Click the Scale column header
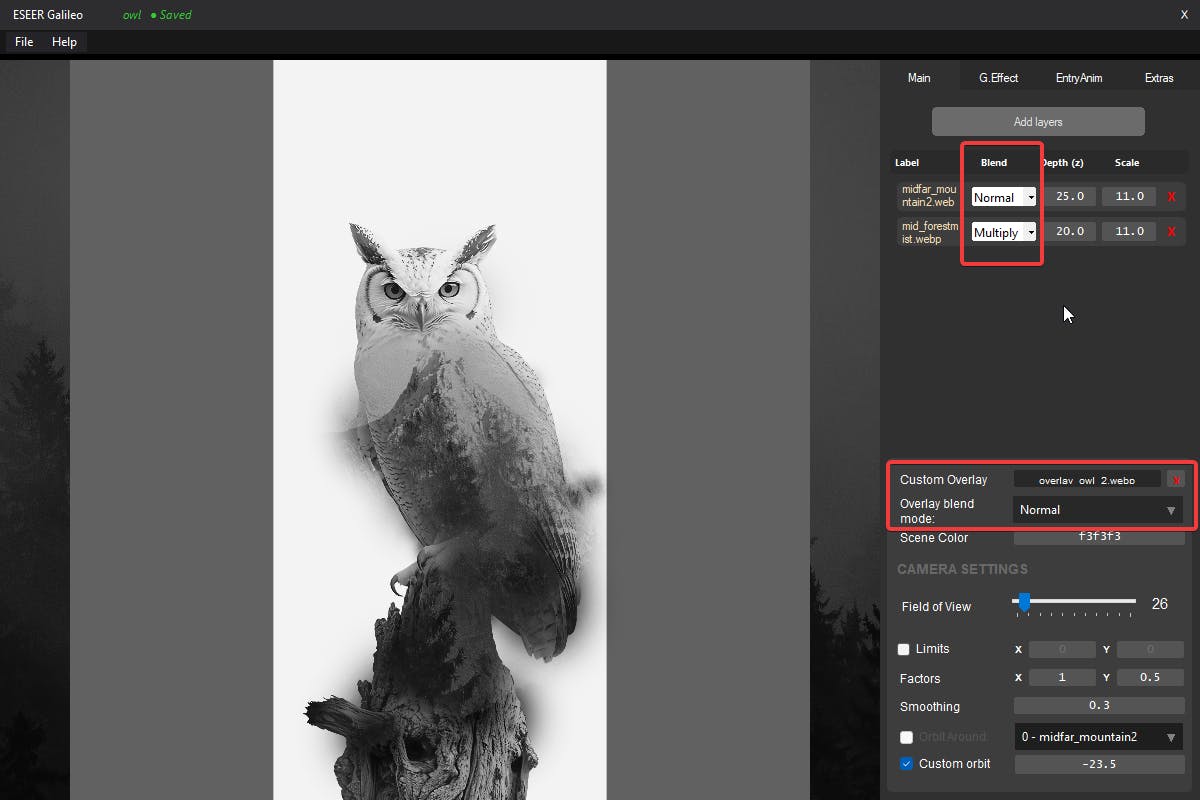The image size is (1200, 800). pyautogui.click(x=1127, y=162)
